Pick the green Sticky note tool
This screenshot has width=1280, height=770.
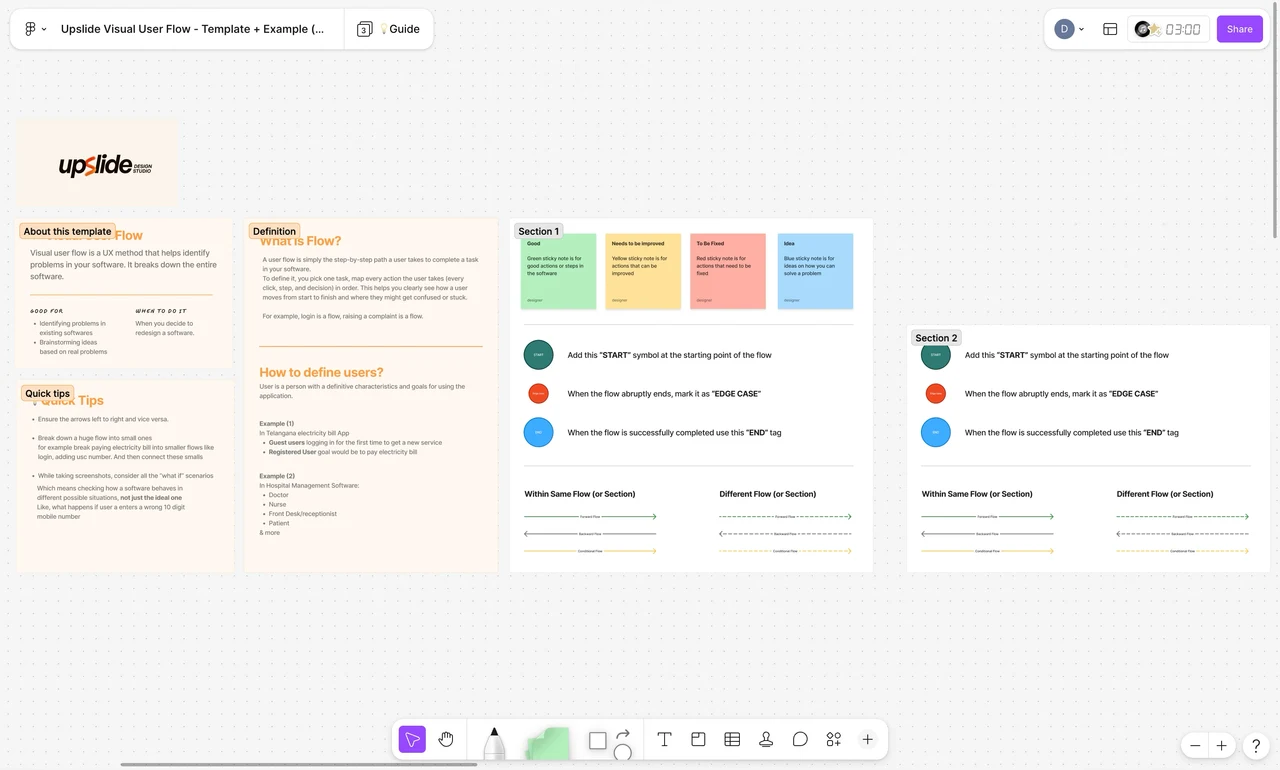point(547,744)
